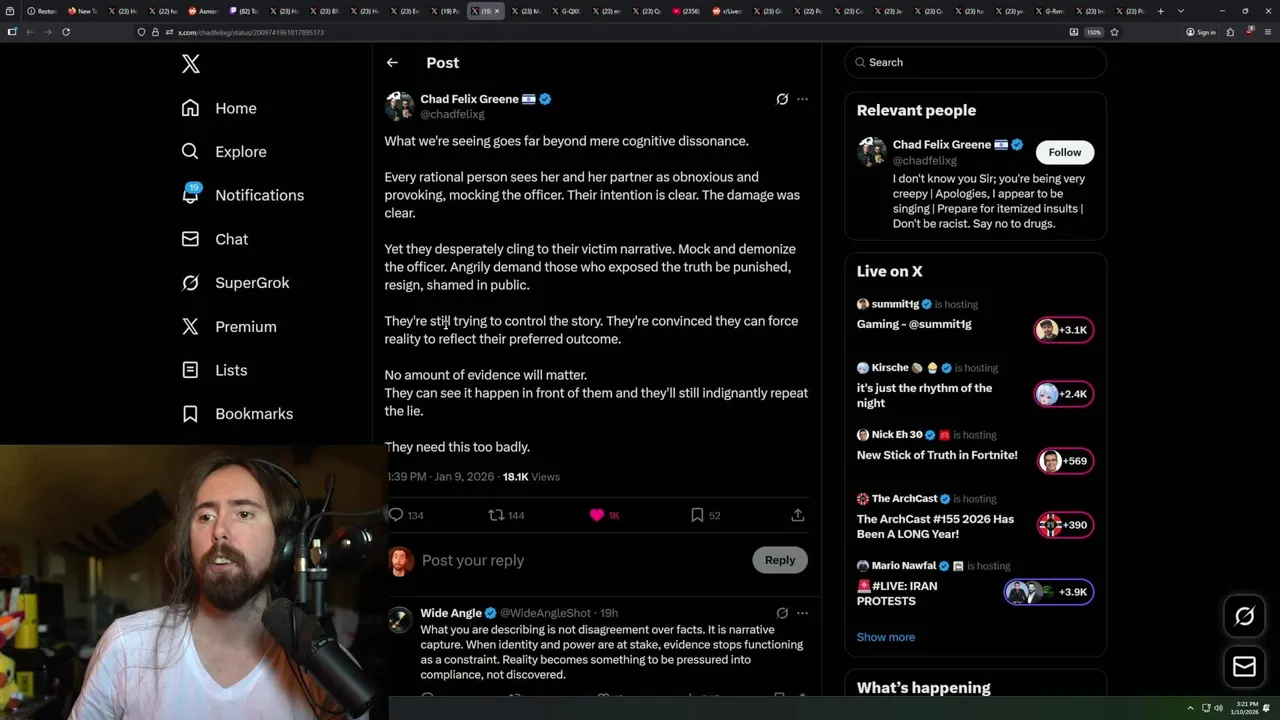The width and height of the screenshot is (1280, 720).
Task: Open 'New Stick of Truth in Fortnite!' stream
Action: tap(937, 455)
